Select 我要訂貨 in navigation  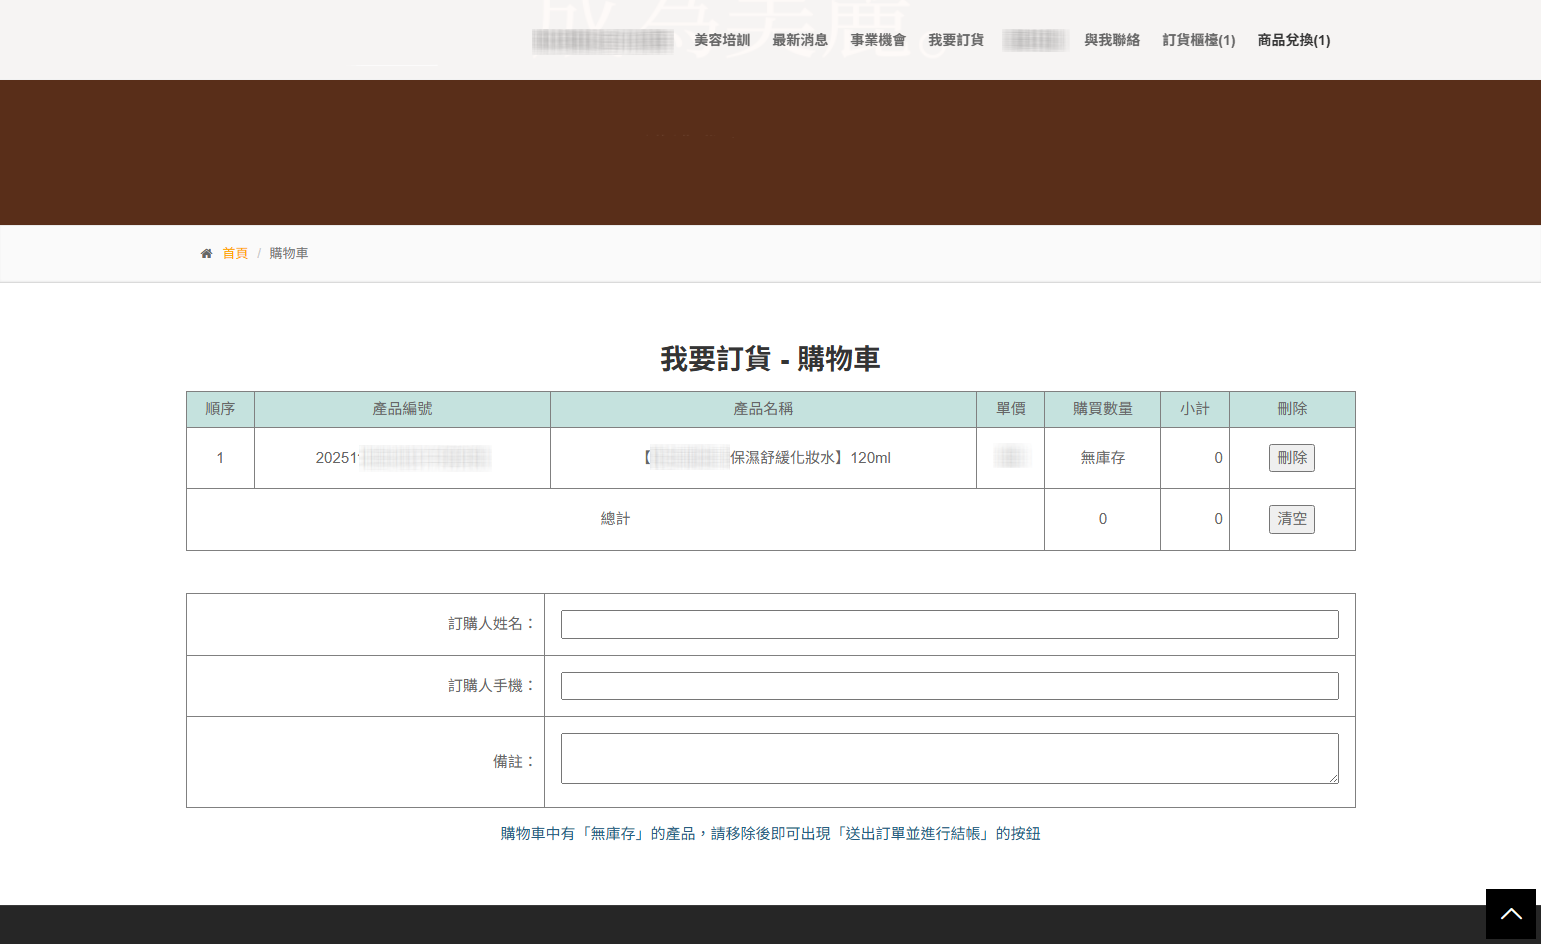click(x=956, y=40)
